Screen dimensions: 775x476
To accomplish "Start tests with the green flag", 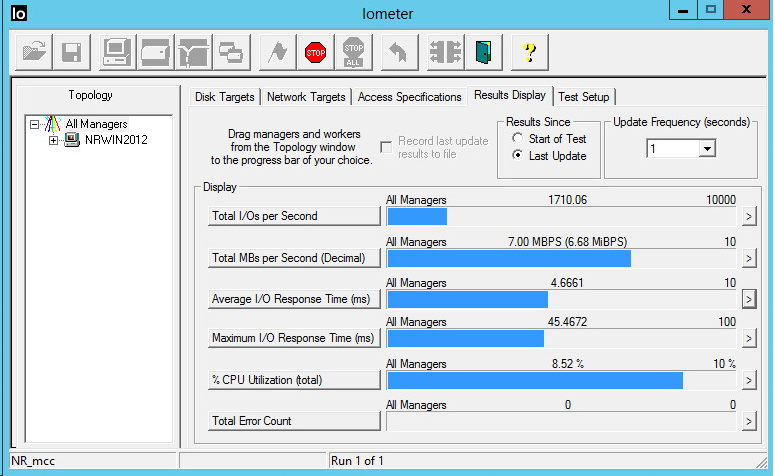I will 277,52.
